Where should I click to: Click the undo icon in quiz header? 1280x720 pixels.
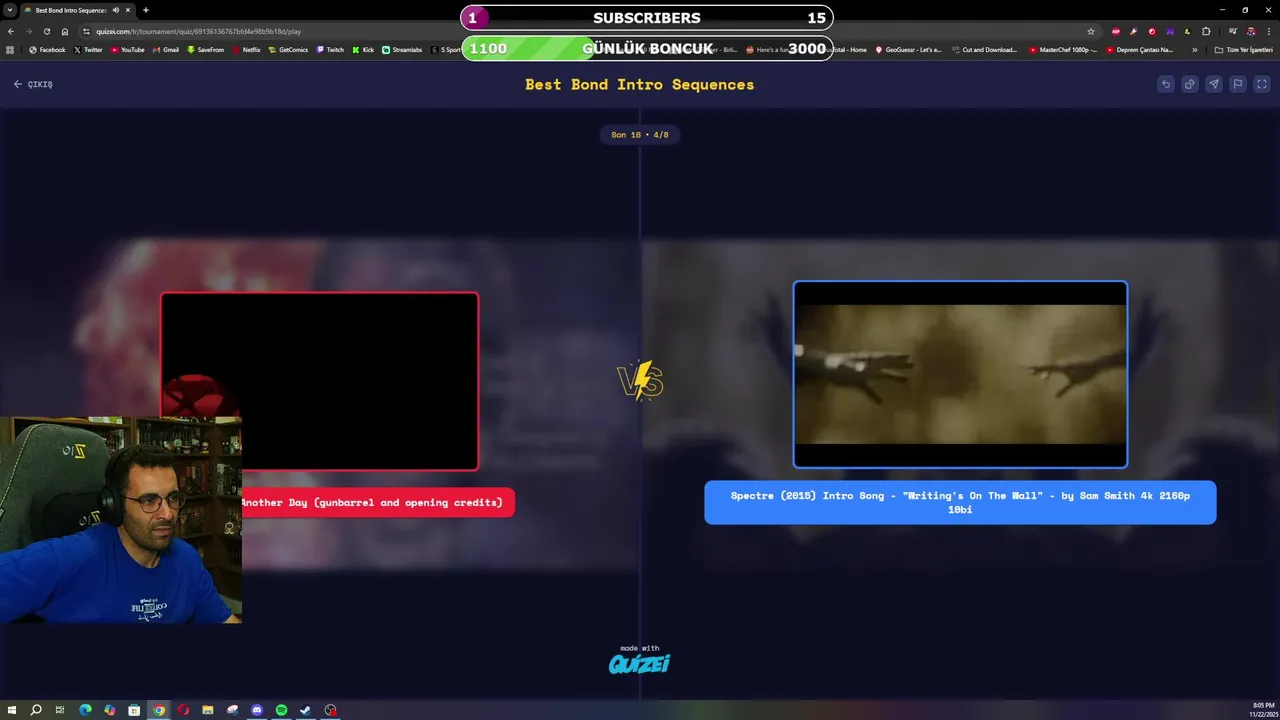click(x=1166, y=84)
